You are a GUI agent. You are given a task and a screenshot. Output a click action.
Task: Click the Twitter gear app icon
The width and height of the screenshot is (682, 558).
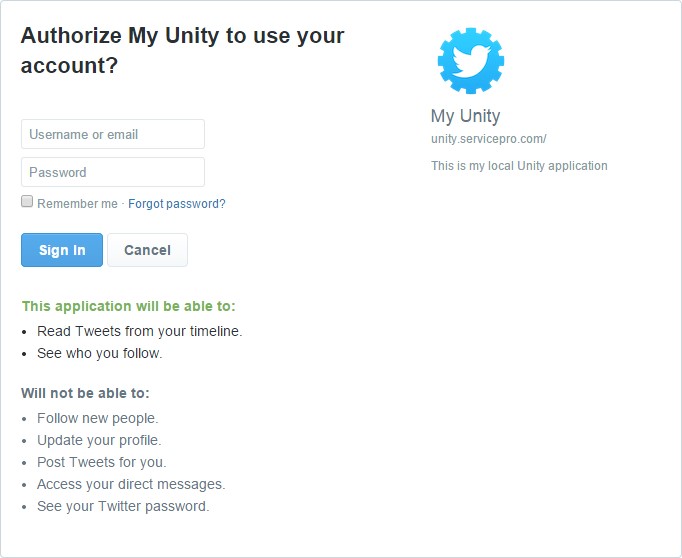471,60
